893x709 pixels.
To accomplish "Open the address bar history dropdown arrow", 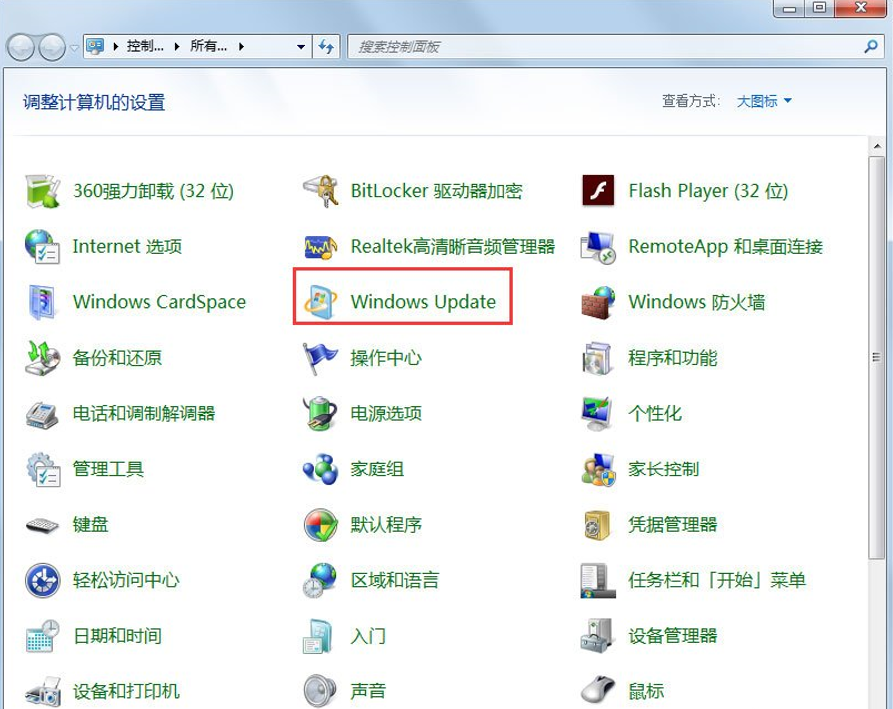I will [301, 47].
